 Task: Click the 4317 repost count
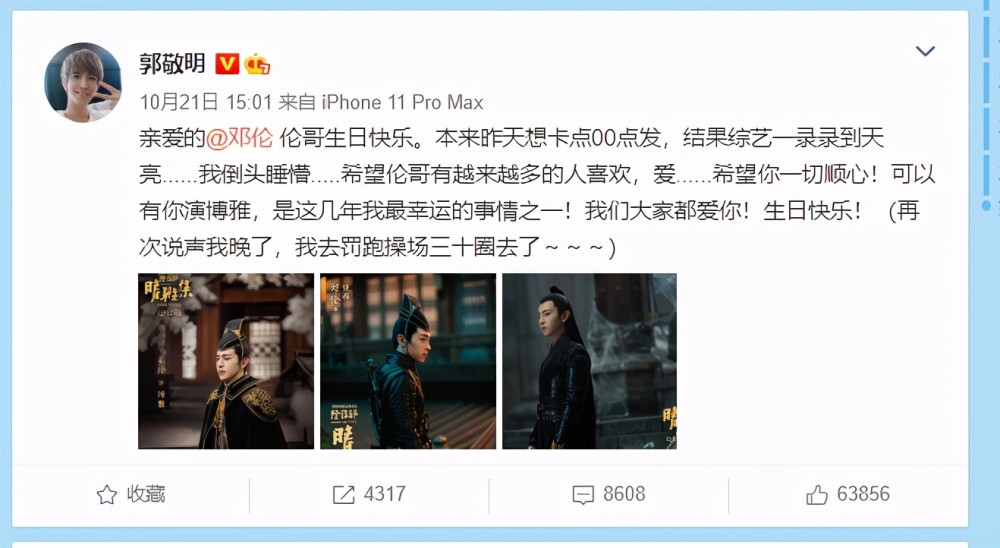385,494
